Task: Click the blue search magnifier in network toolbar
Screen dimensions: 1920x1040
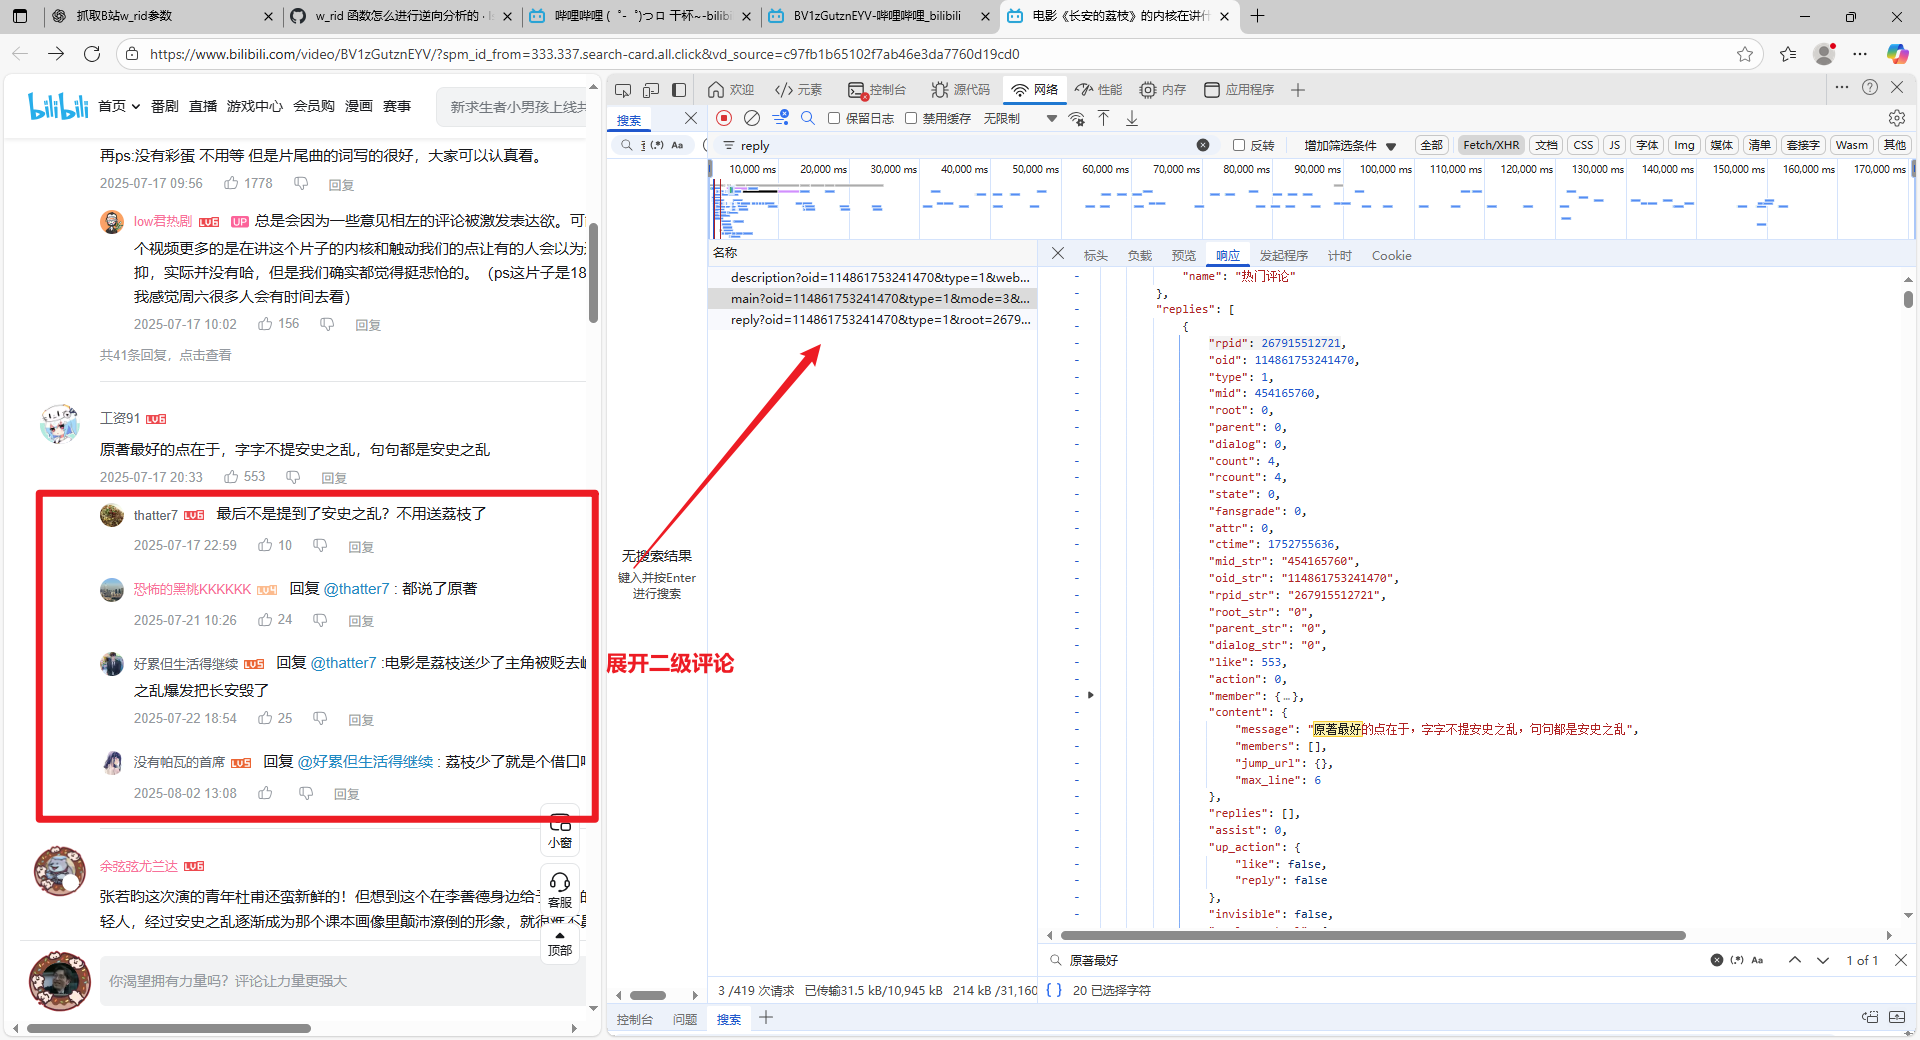Action: pos(808,118)
